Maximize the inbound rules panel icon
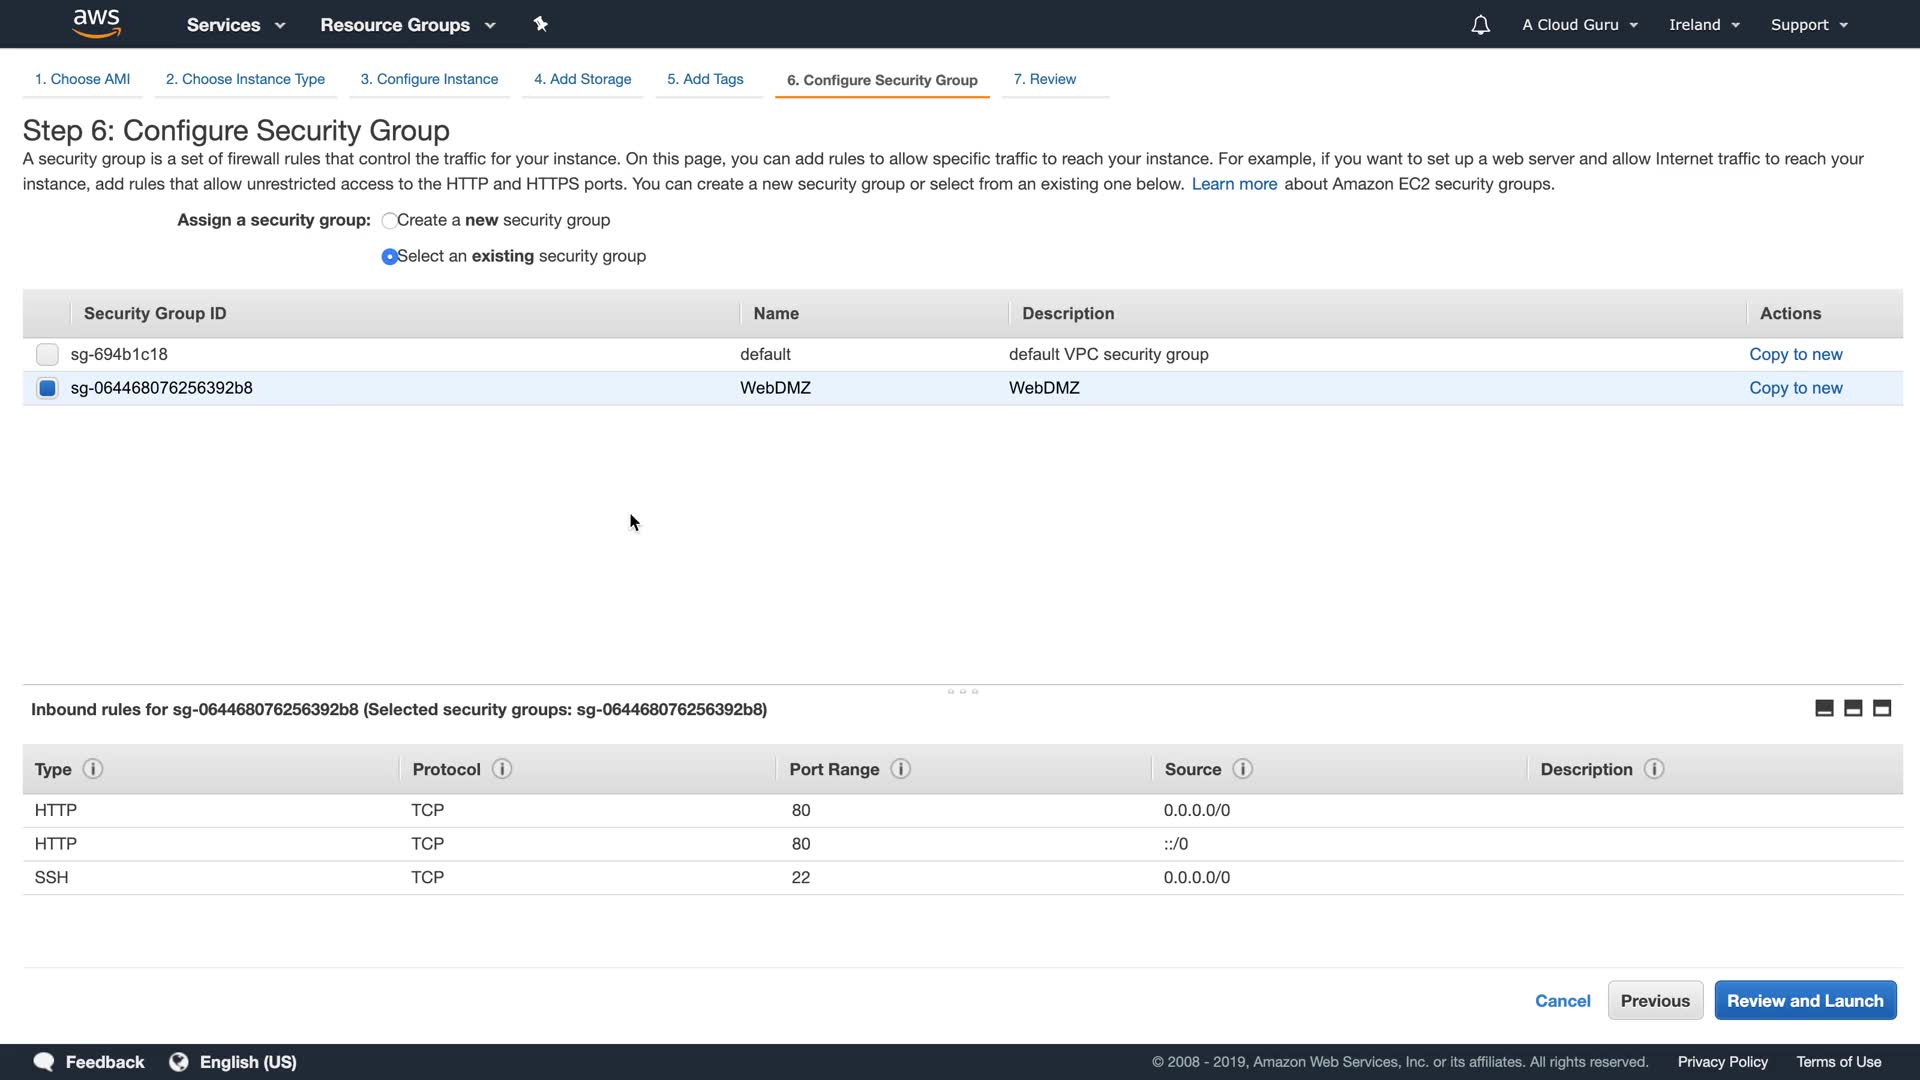1920x1080 pixels. 1882,709
